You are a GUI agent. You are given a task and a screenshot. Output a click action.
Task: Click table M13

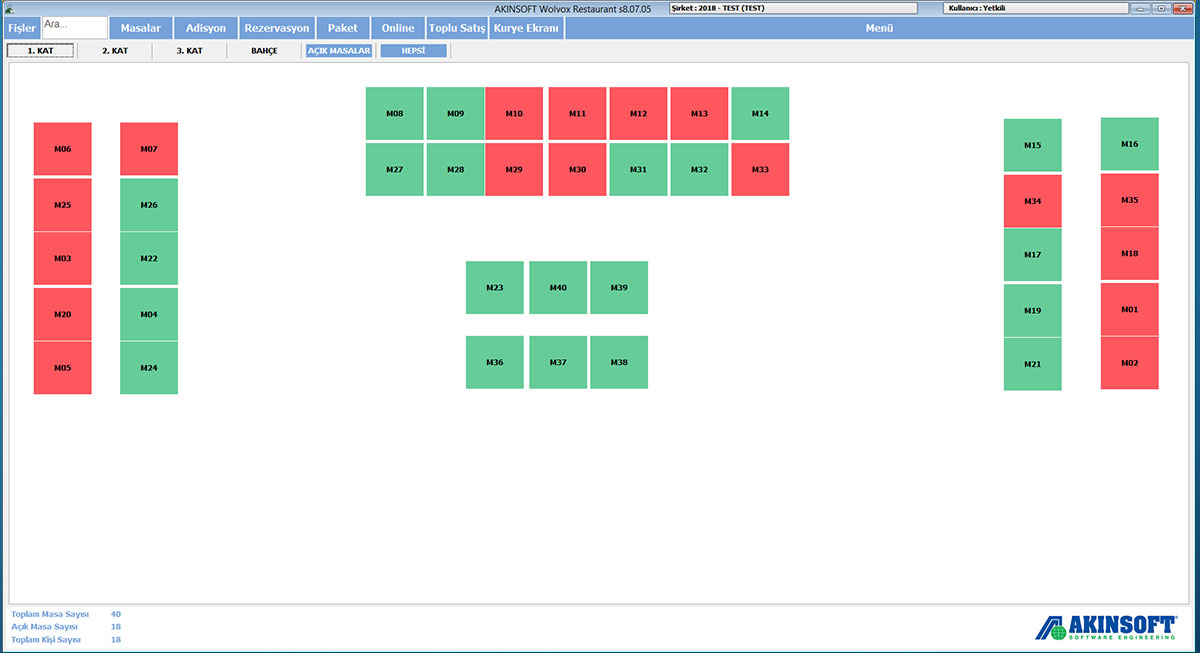coord(699,114)
